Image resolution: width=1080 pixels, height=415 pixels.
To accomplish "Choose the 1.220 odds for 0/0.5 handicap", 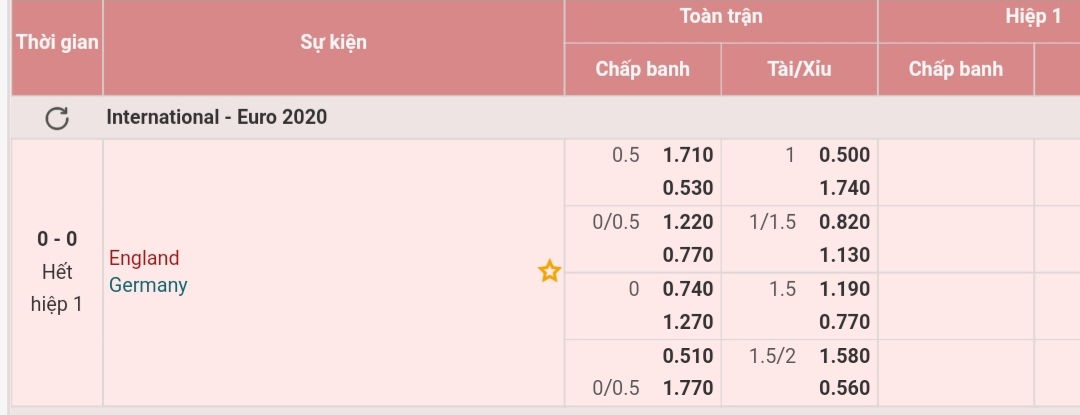I will pos(688,222).
